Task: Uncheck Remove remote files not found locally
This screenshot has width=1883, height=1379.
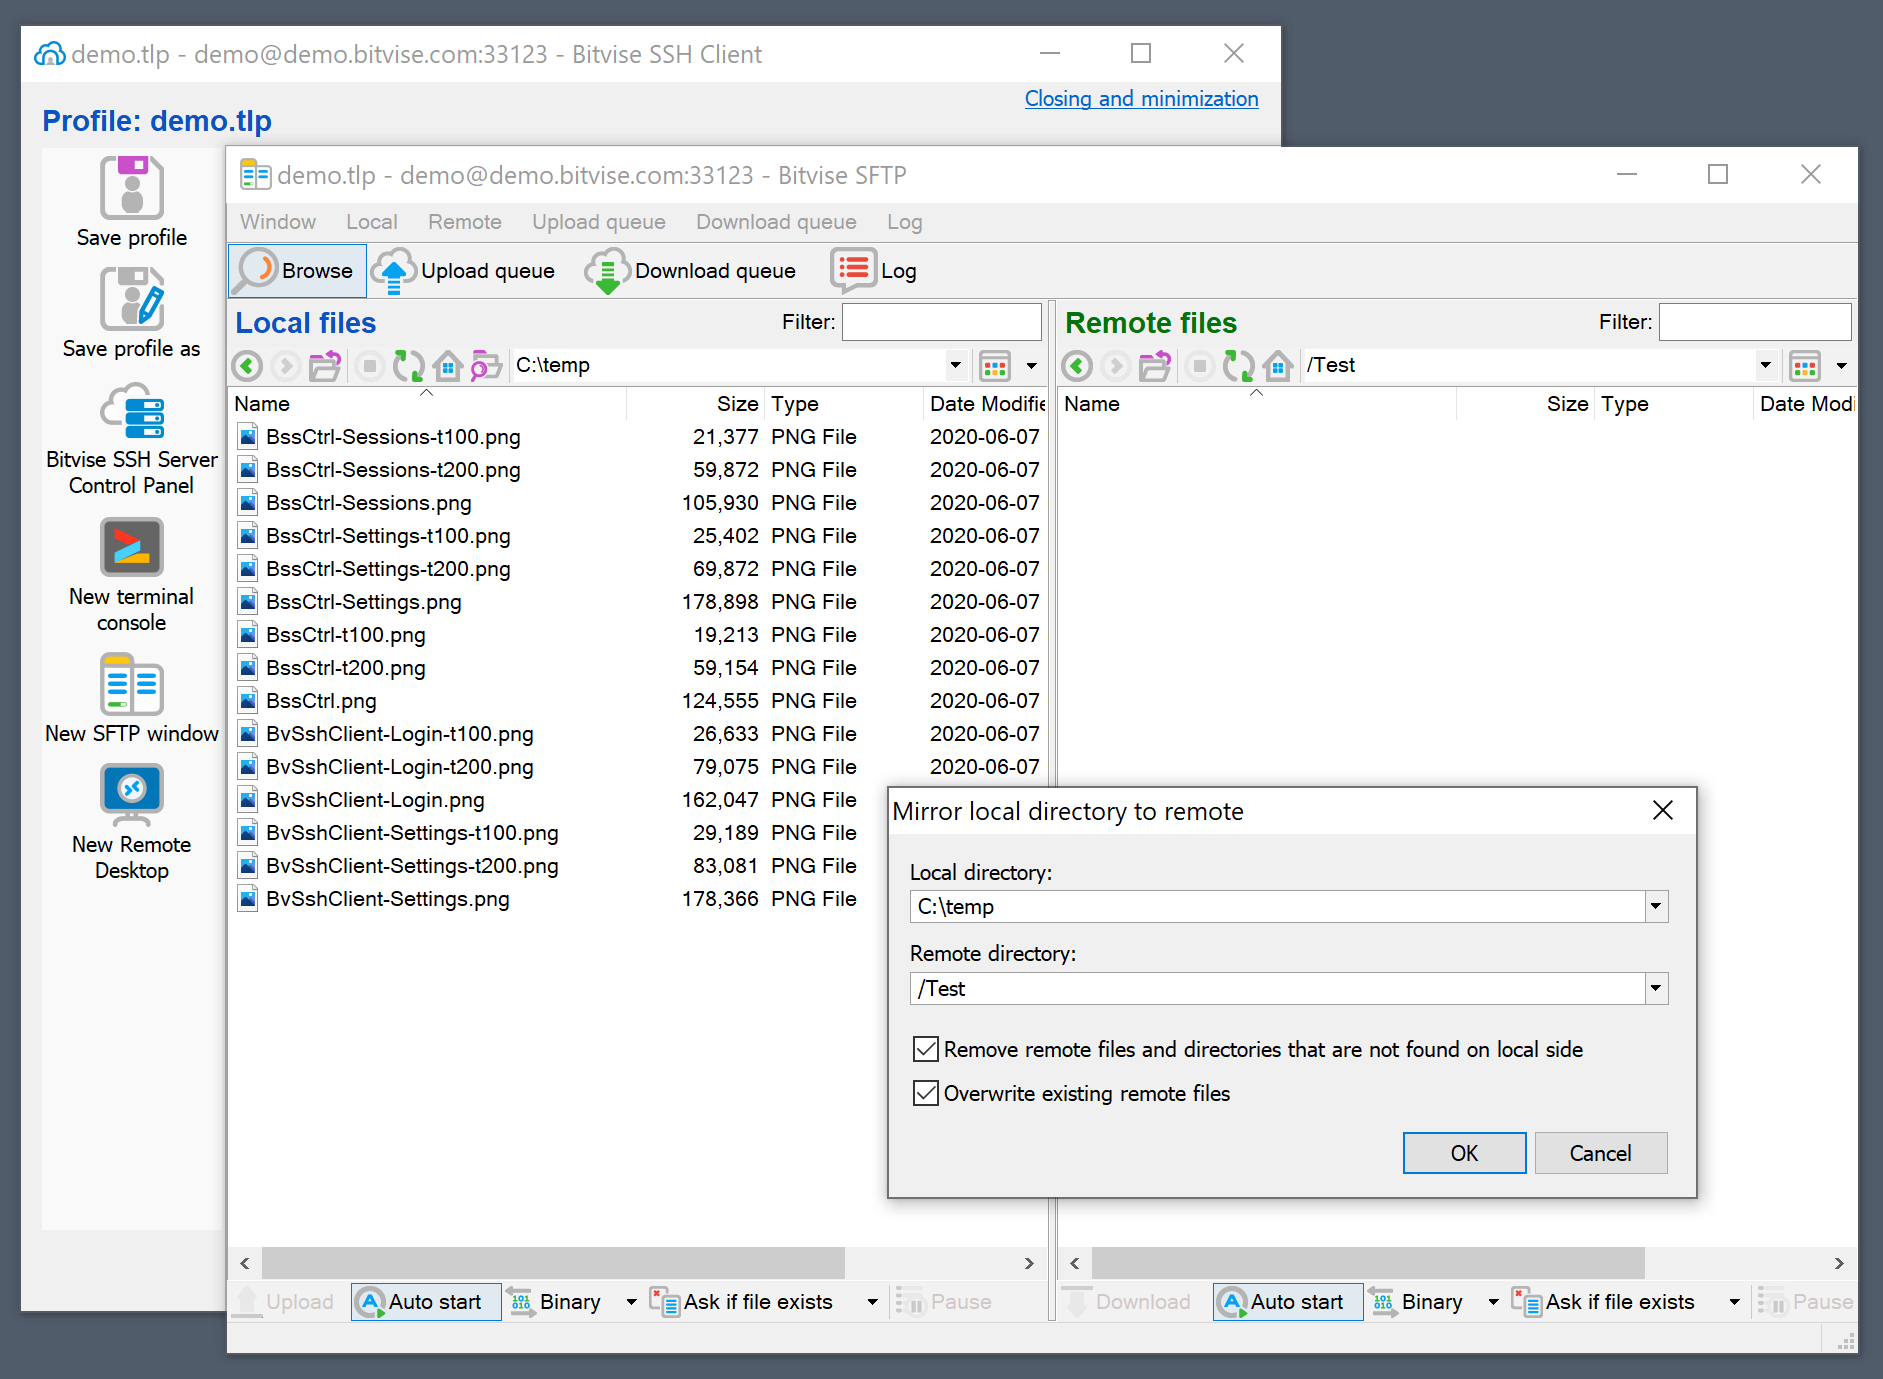Action: point(926,1049)
